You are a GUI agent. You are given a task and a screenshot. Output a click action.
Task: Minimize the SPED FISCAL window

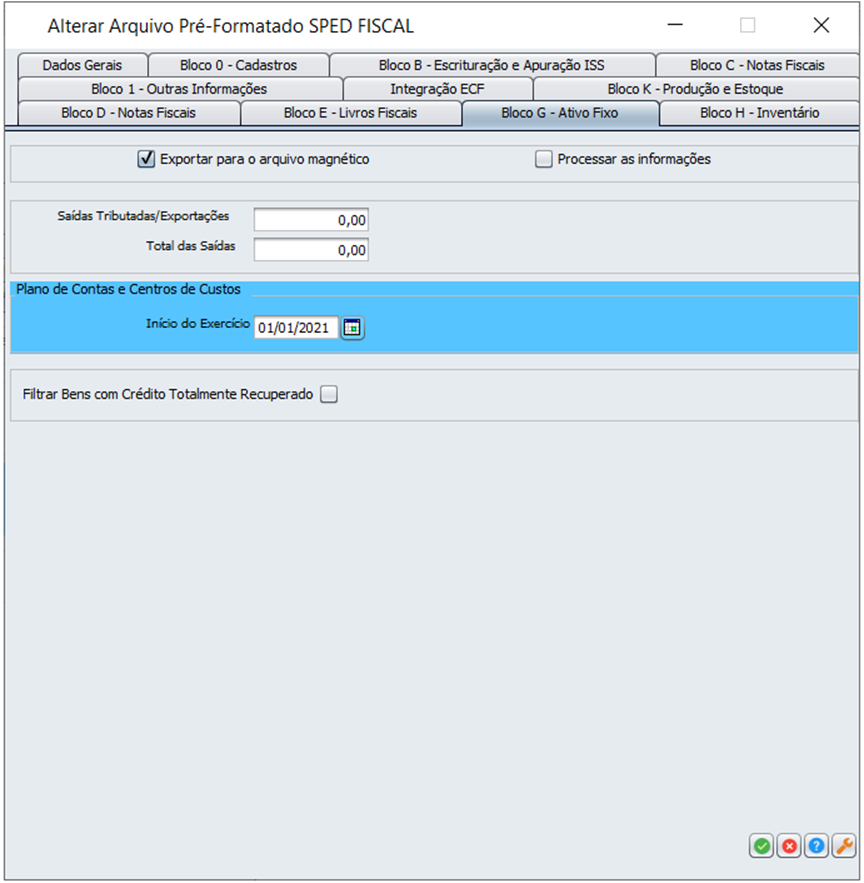pos(675,25)
